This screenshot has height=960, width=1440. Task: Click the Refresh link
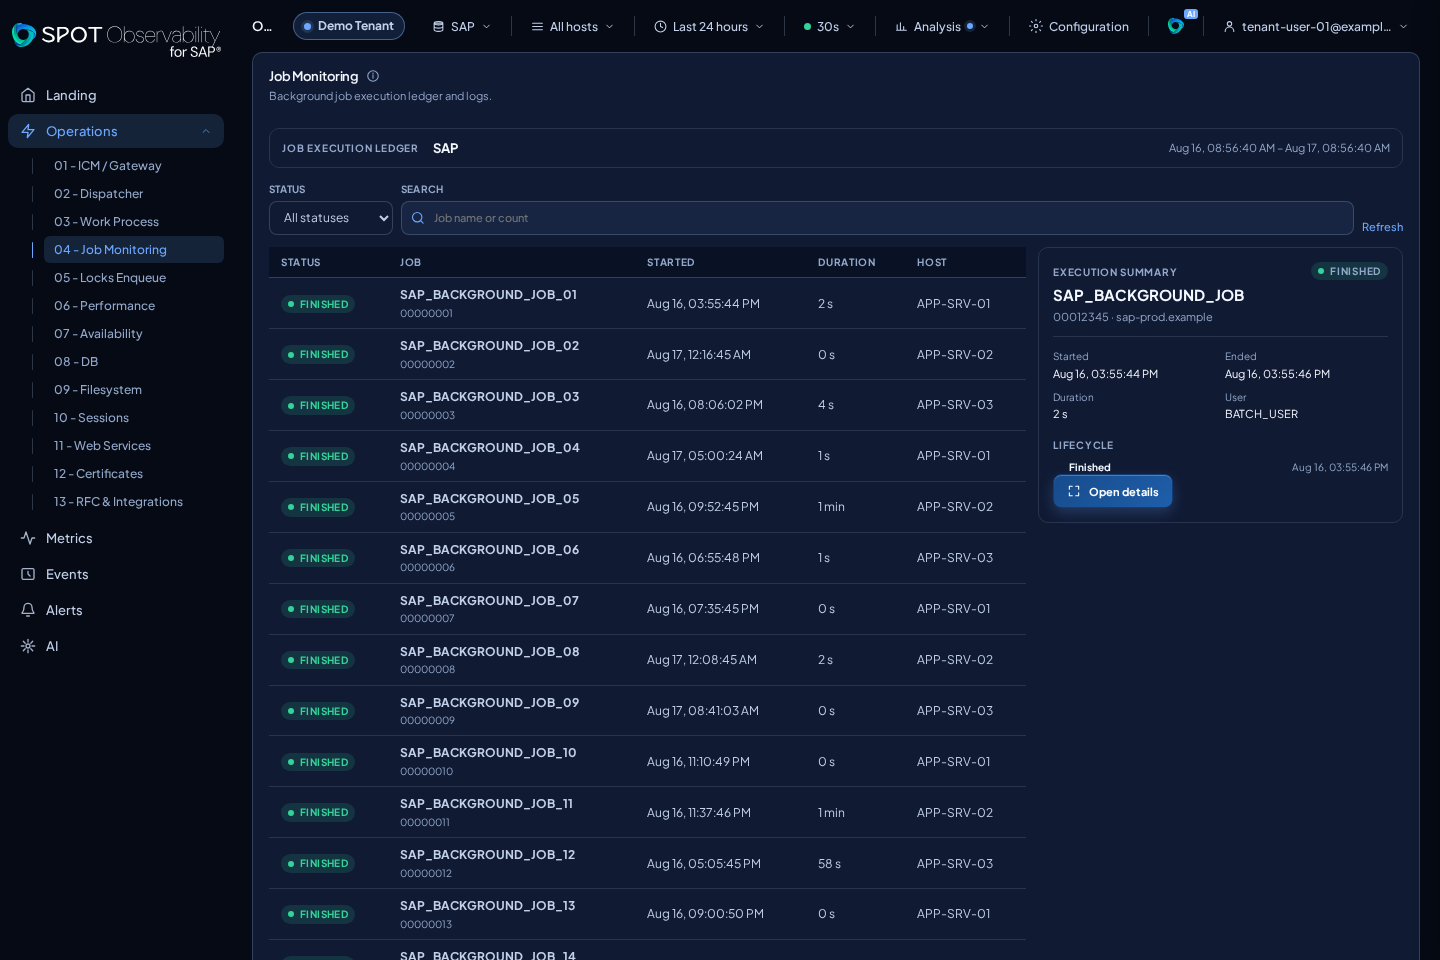click(x=1382, y=227)
